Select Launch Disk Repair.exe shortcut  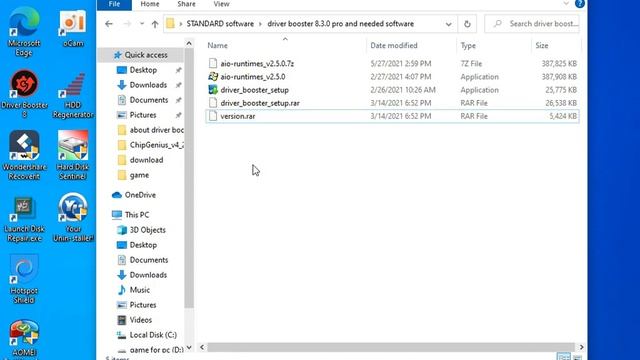24,219
